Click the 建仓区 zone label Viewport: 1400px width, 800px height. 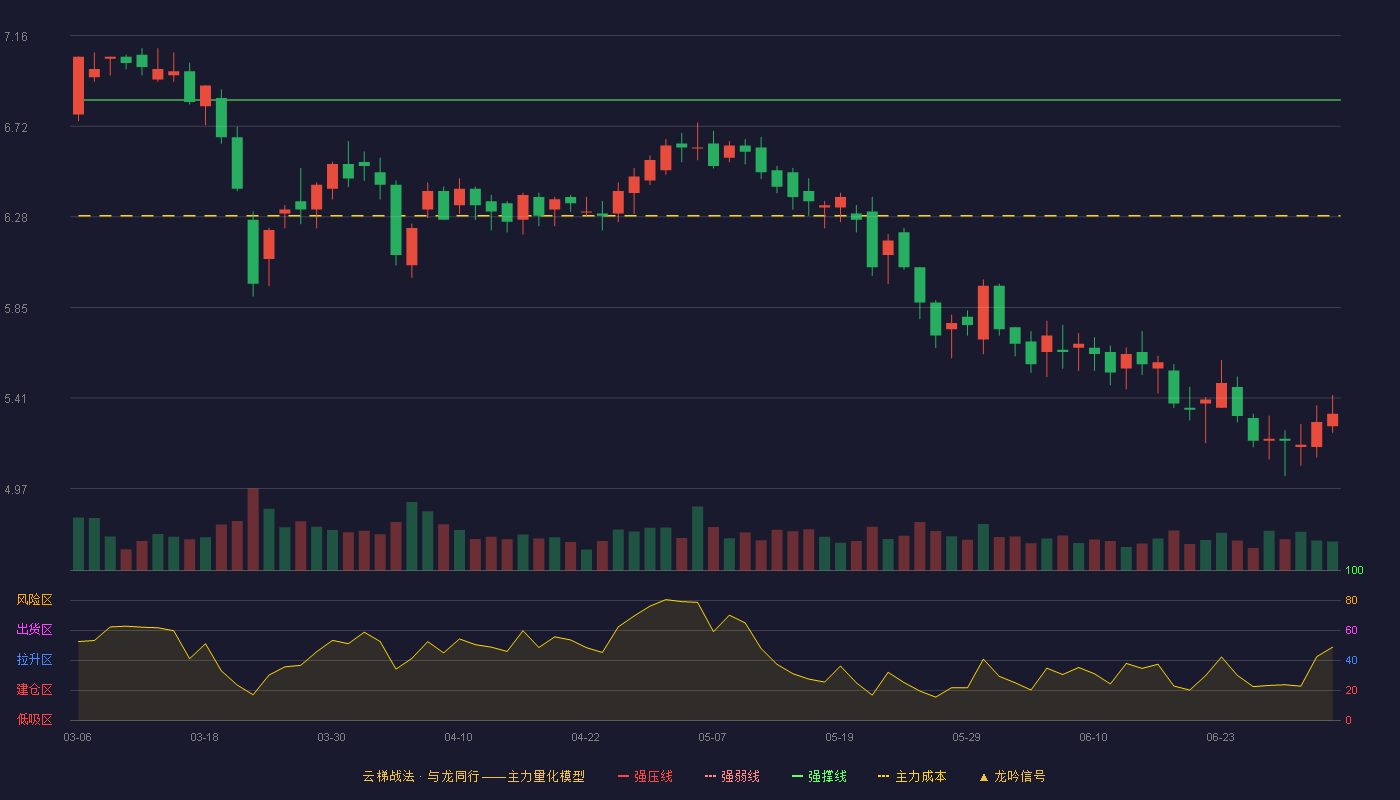tap(34, 690)
